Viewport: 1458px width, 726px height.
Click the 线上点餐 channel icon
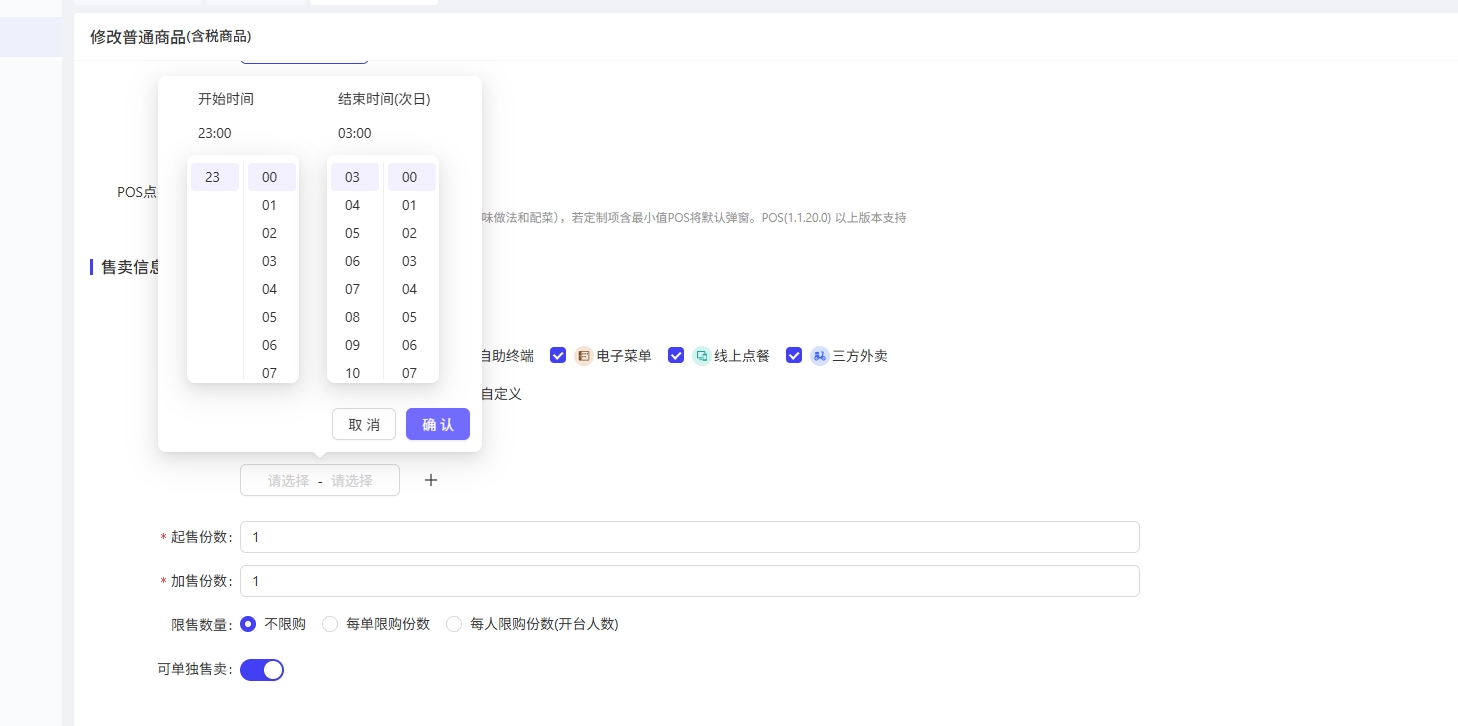702,355
